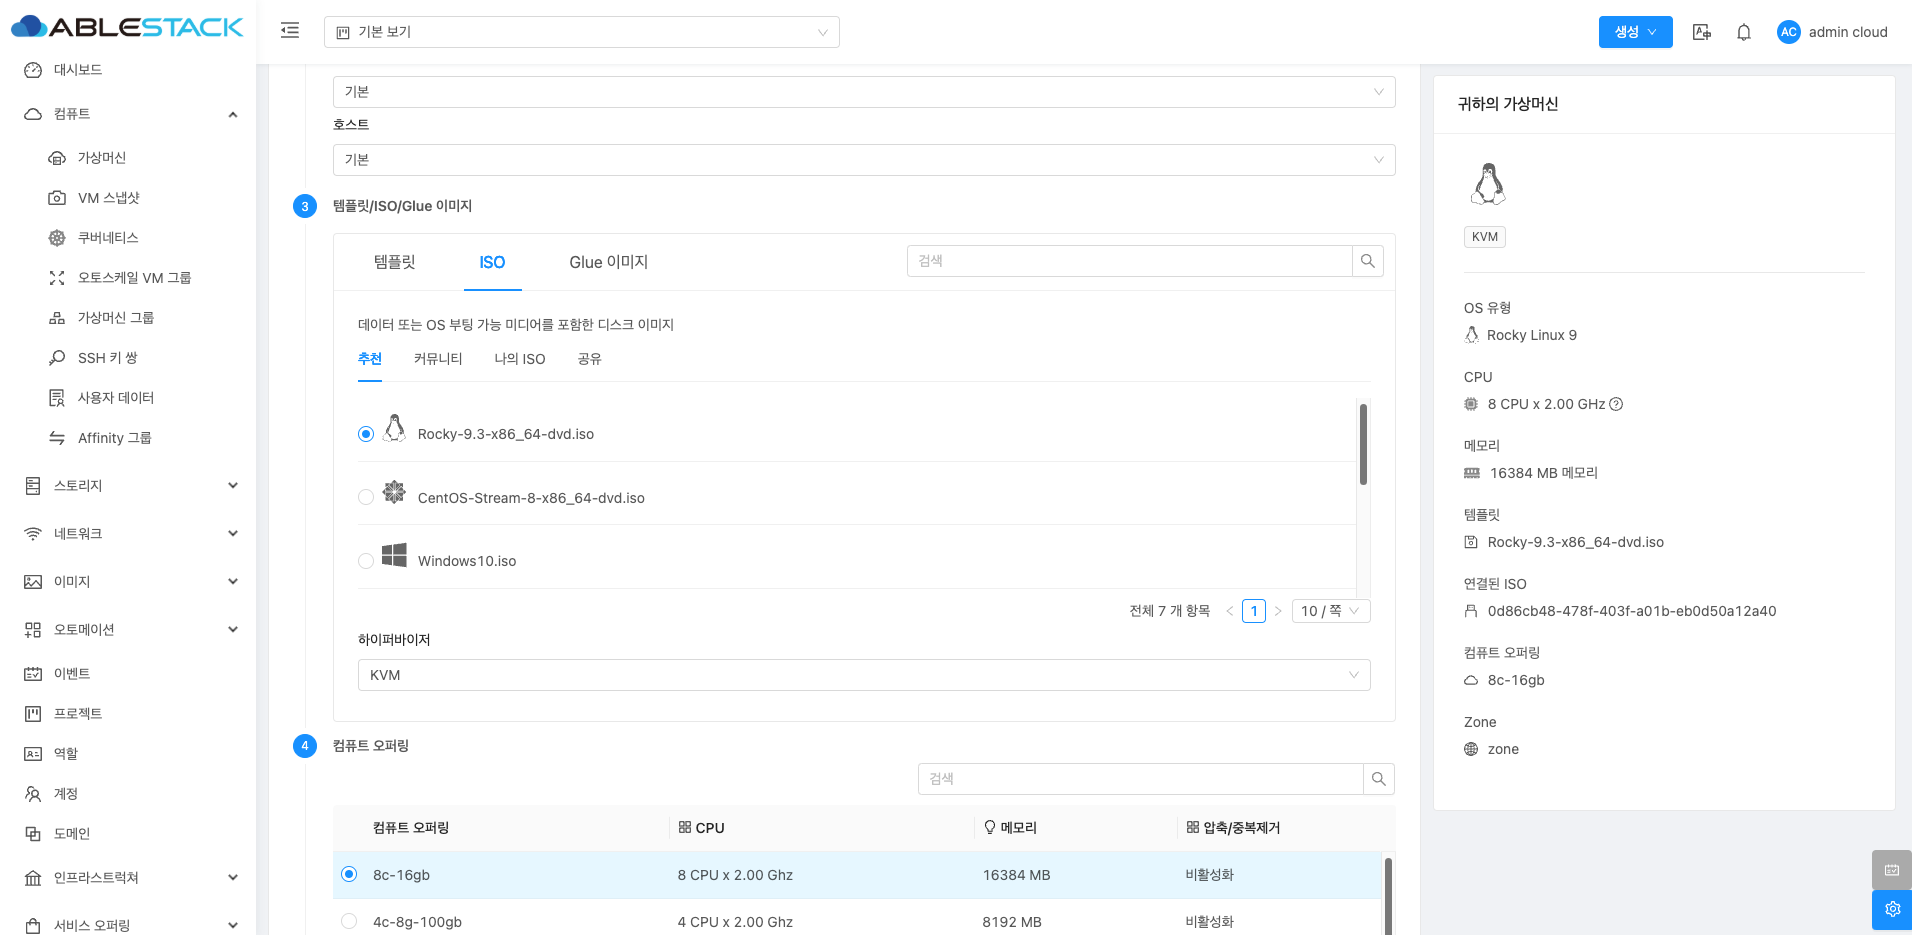Screen dimensions: 1912x935
Task: Select the Windows10.iso radio button
Action: point(366,561)
